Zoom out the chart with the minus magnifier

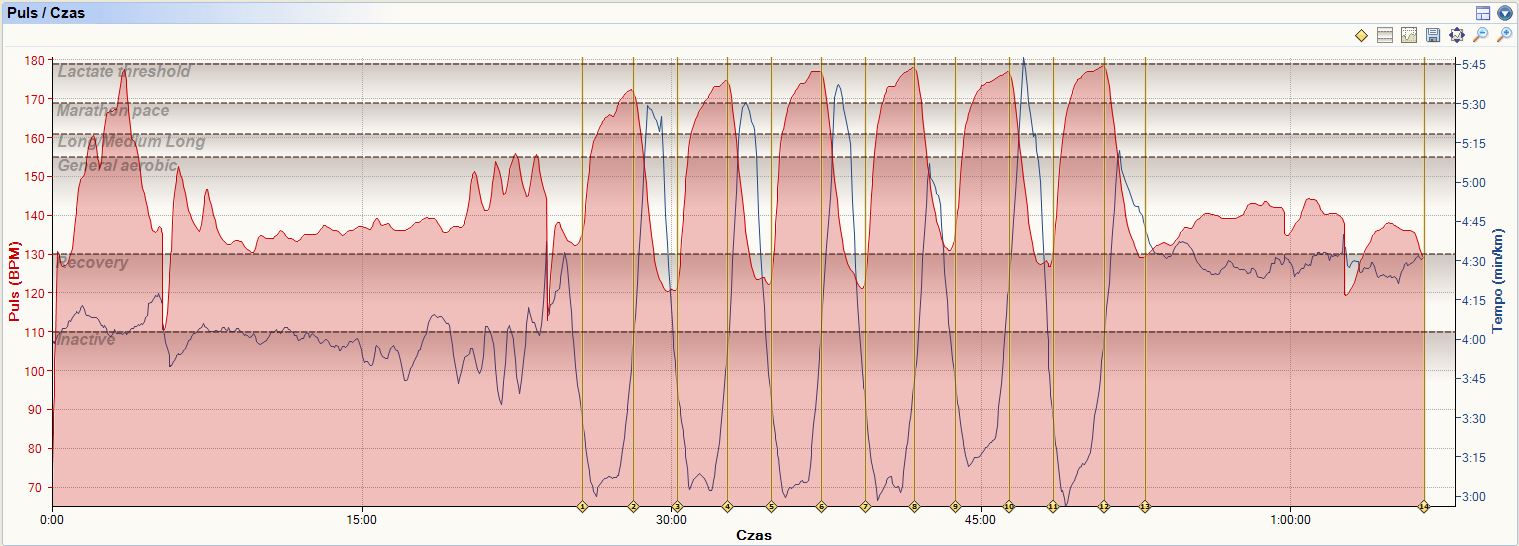tap(1481, 36)
